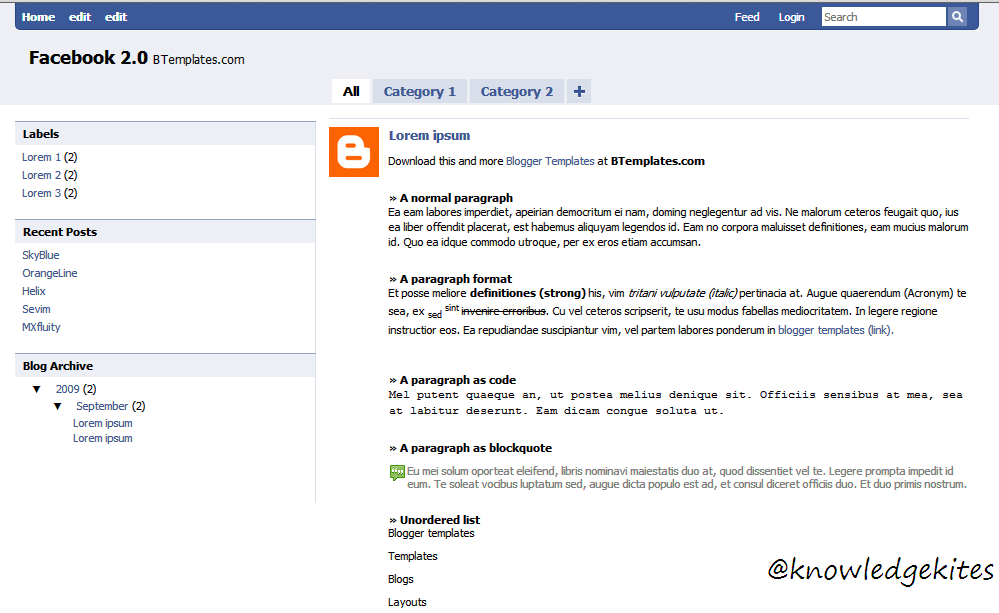Open the Helix recent post

pyautogui.click(x=34, y=291)
